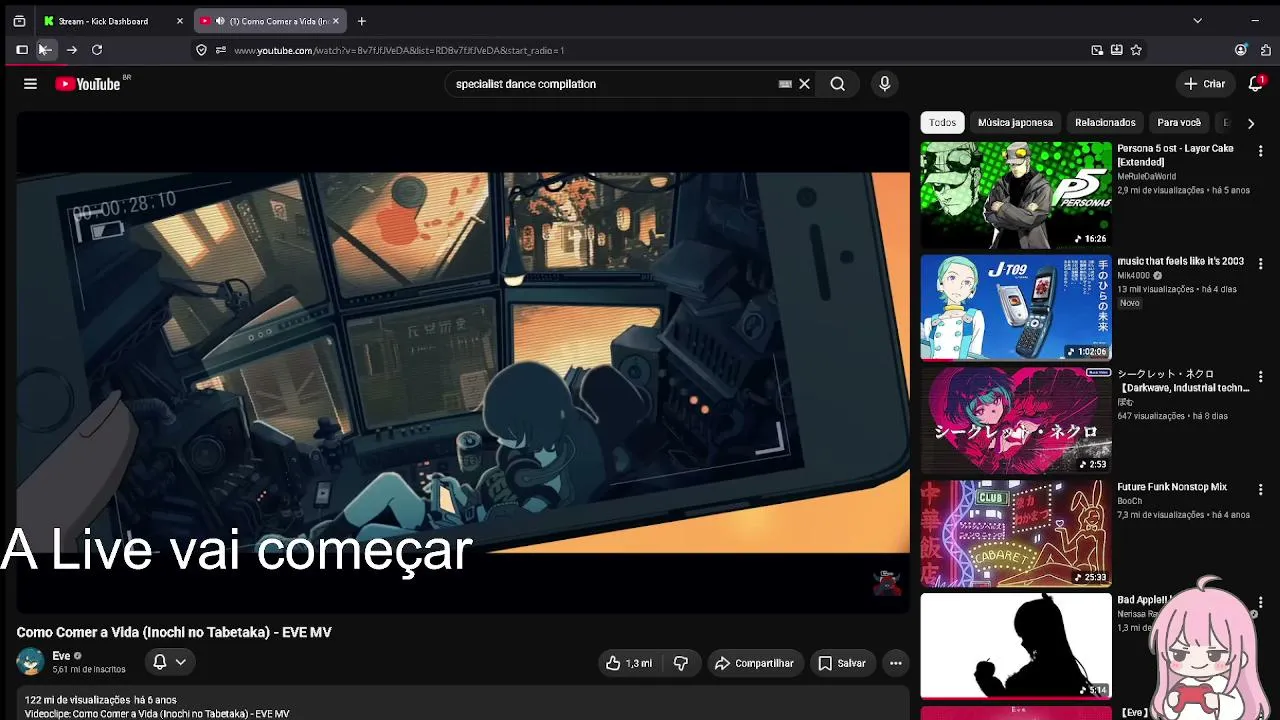Save the video with Salvar button

point(842,663)
